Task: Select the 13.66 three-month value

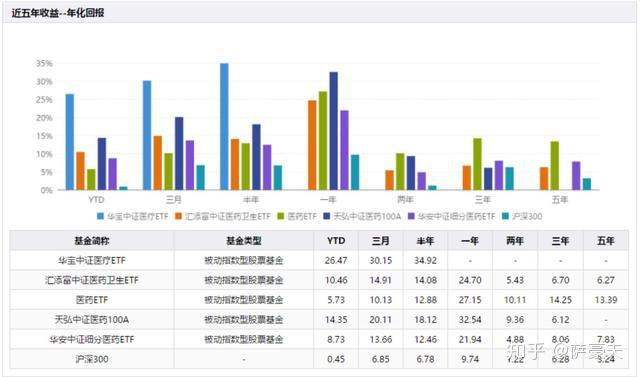Action: click(380, 339)
